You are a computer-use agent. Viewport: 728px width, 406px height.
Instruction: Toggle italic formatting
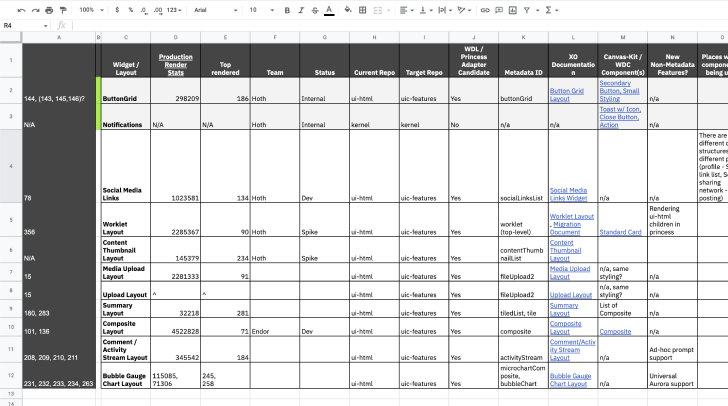[x=301, y=9]
